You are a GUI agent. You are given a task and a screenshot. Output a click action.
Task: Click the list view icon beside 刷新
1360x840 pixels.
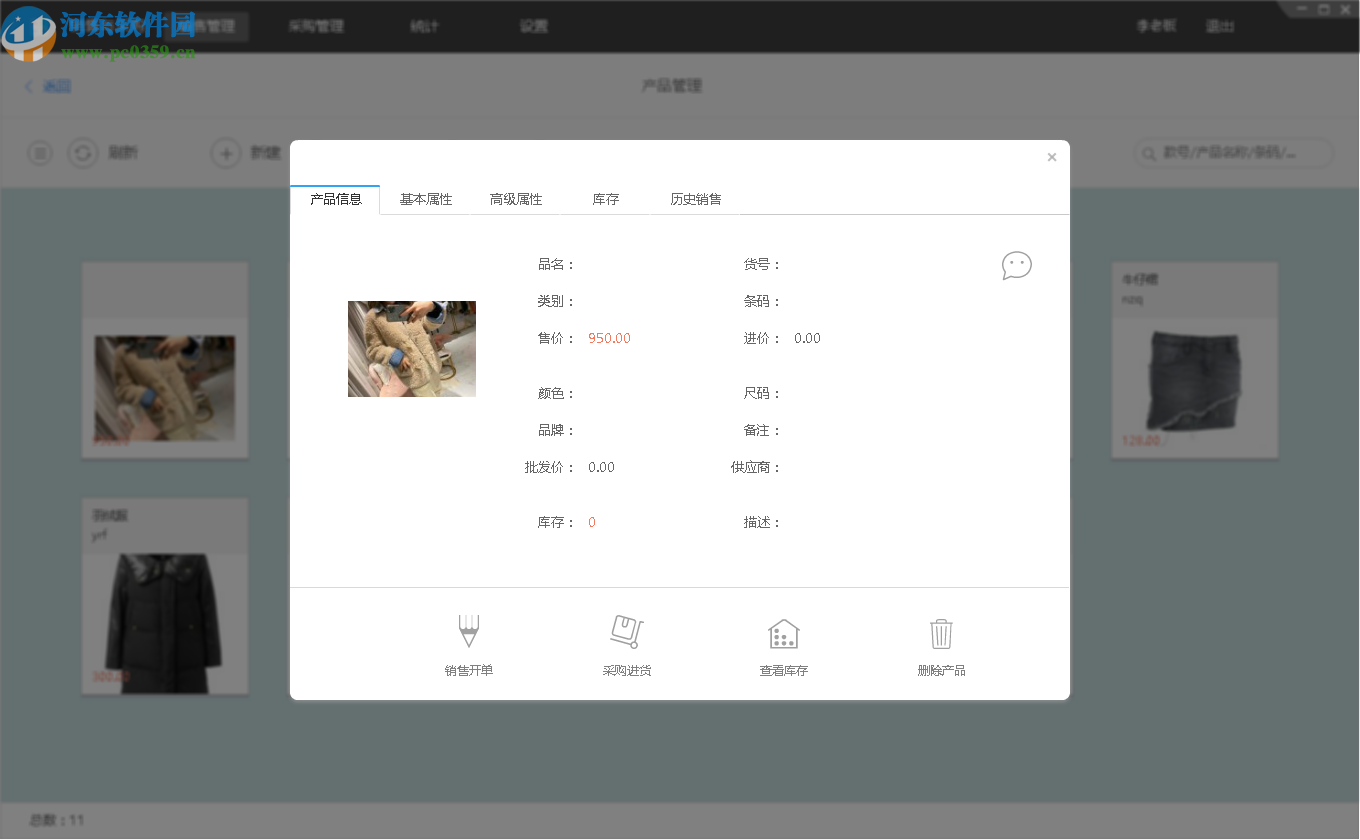click(39, 153)
